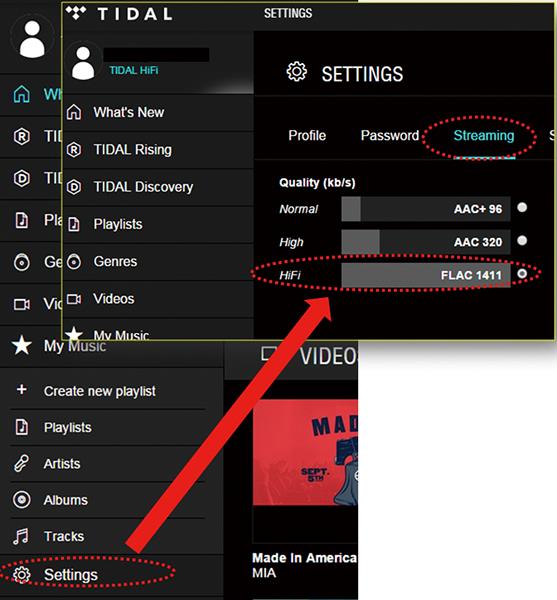
Task: Open What's New home icon in overlay
Action: point(74,112)
